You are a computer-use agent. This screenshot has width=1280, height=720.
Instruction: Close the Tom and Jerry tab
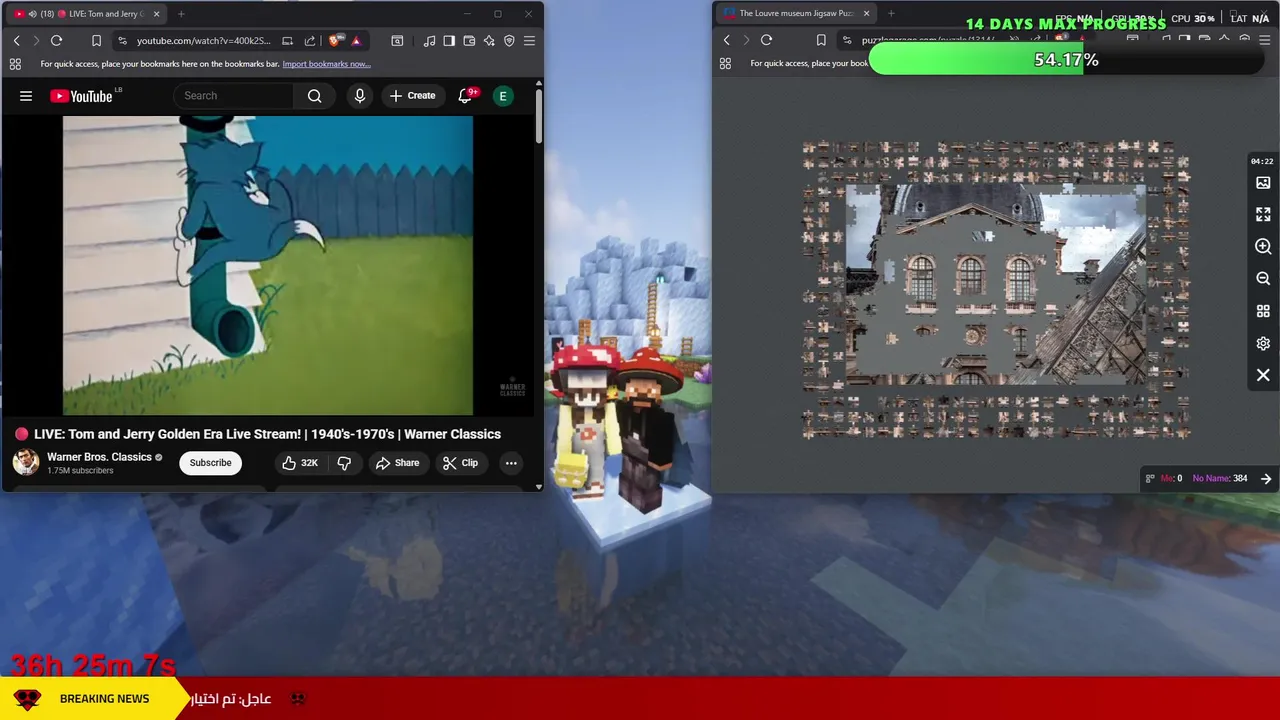[x=156, y=14]
